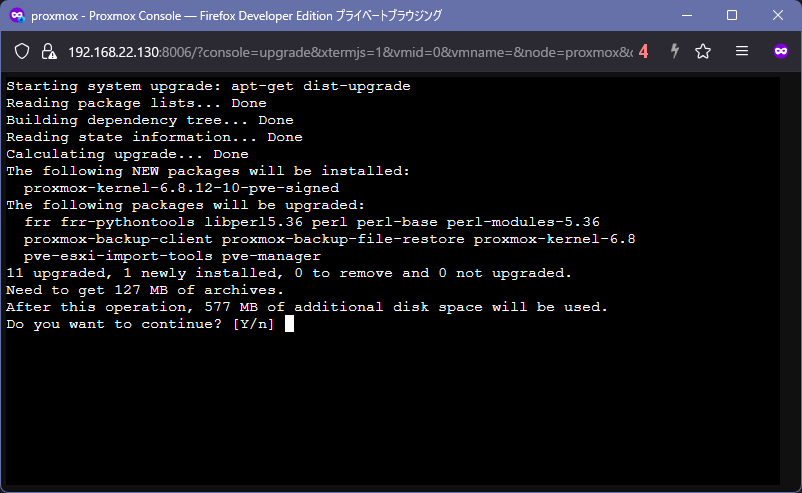Maximize the Firefox window
This screenshot has height=493, width=802.
pos(732,15)
